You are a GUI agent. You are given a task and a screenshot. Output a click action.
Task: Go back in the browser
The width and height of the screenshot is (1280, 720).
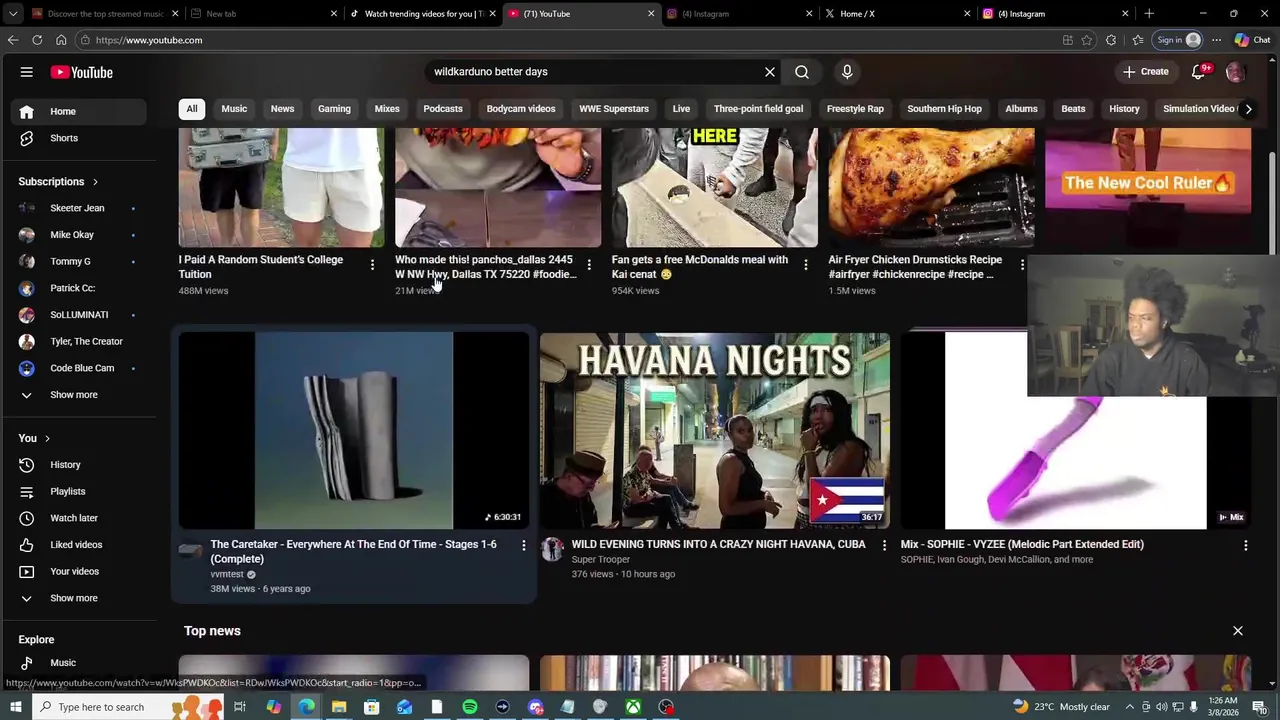pos(13,40)
